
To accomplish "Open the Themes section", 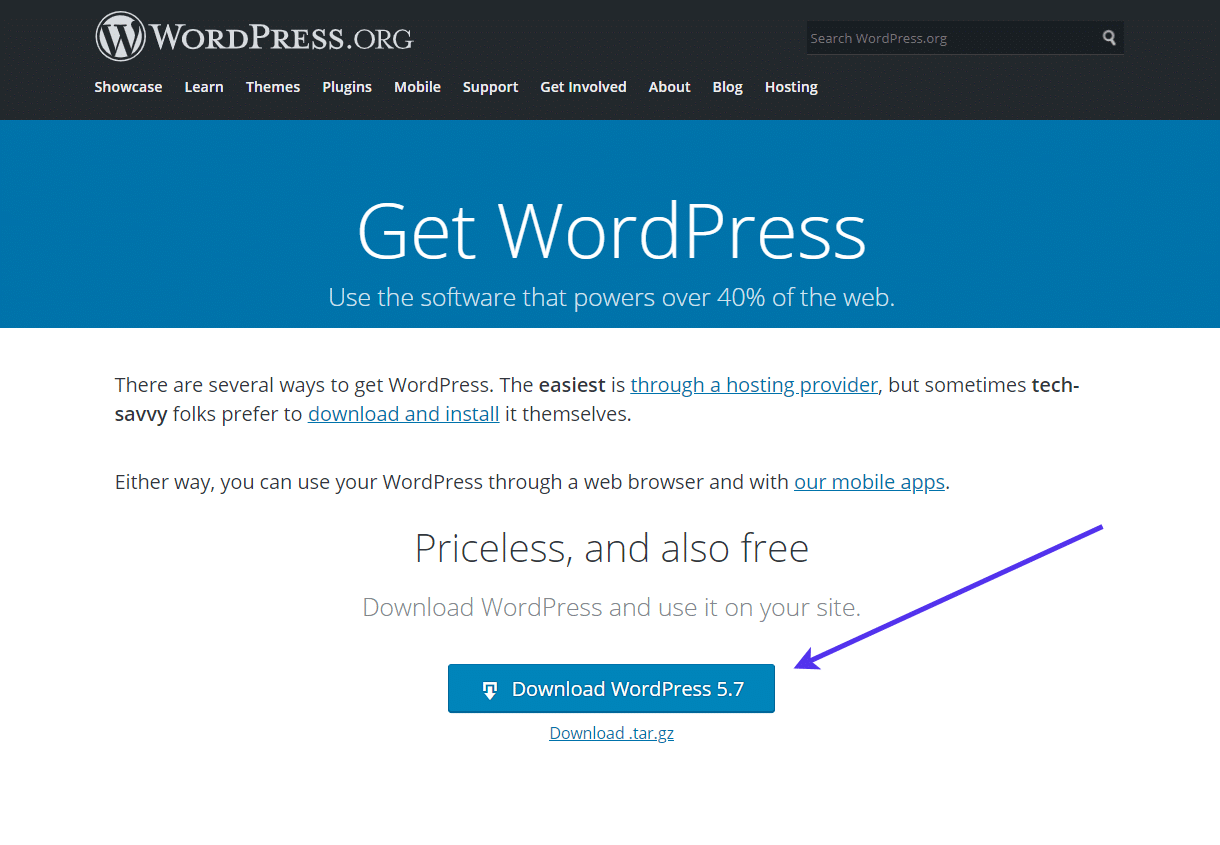I will click(272, 87).
